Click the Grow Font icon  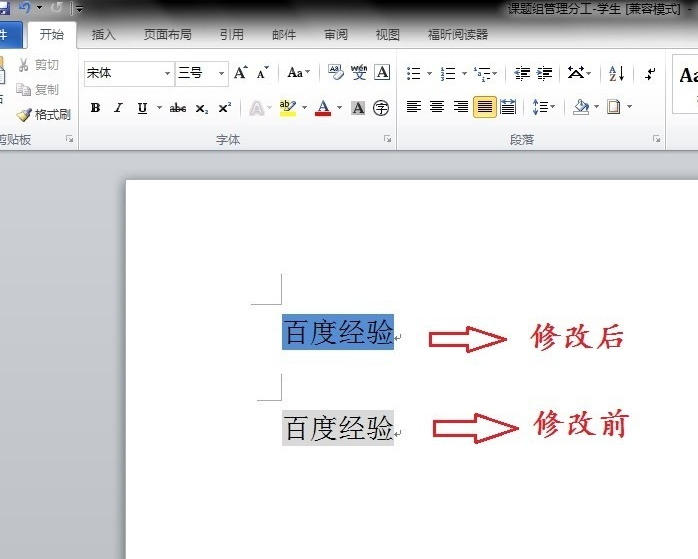click(241, 73)
